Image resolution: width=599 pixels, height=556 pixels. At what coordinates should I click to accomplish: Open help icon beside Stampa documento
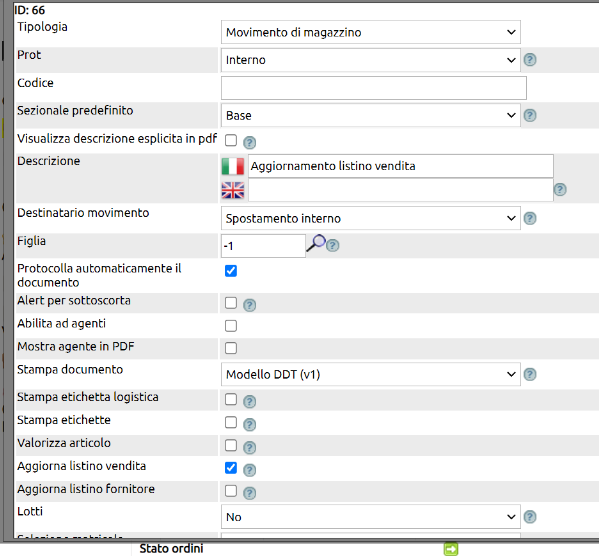[x=530, y=374]
